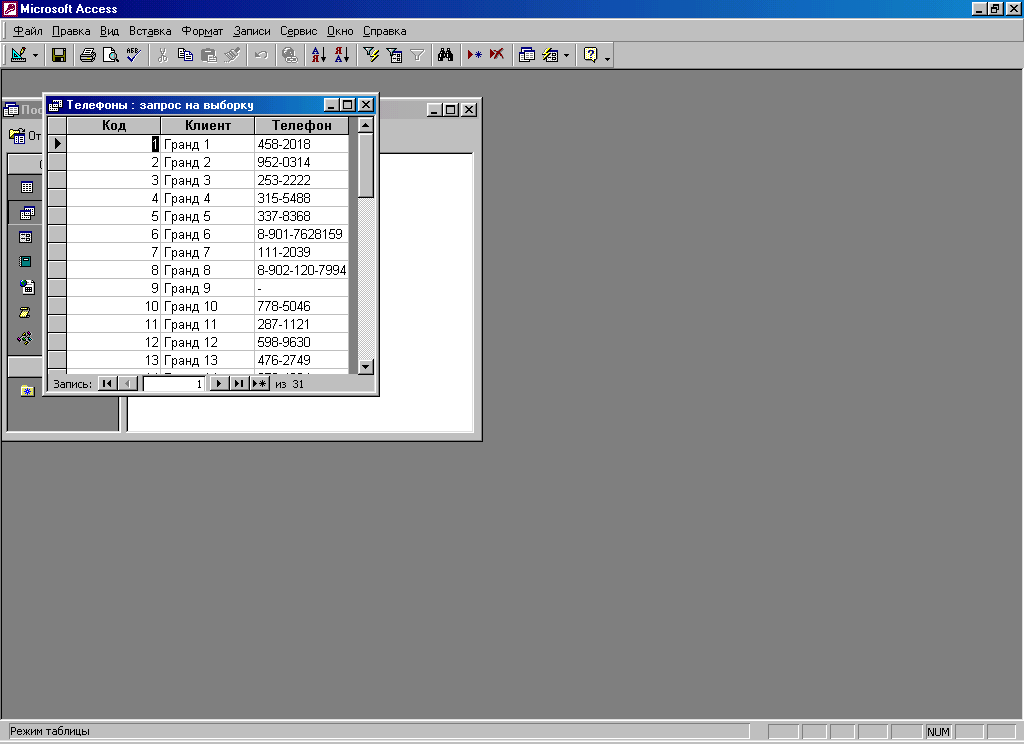Click the New Record toolbar icon

[474, 55]
